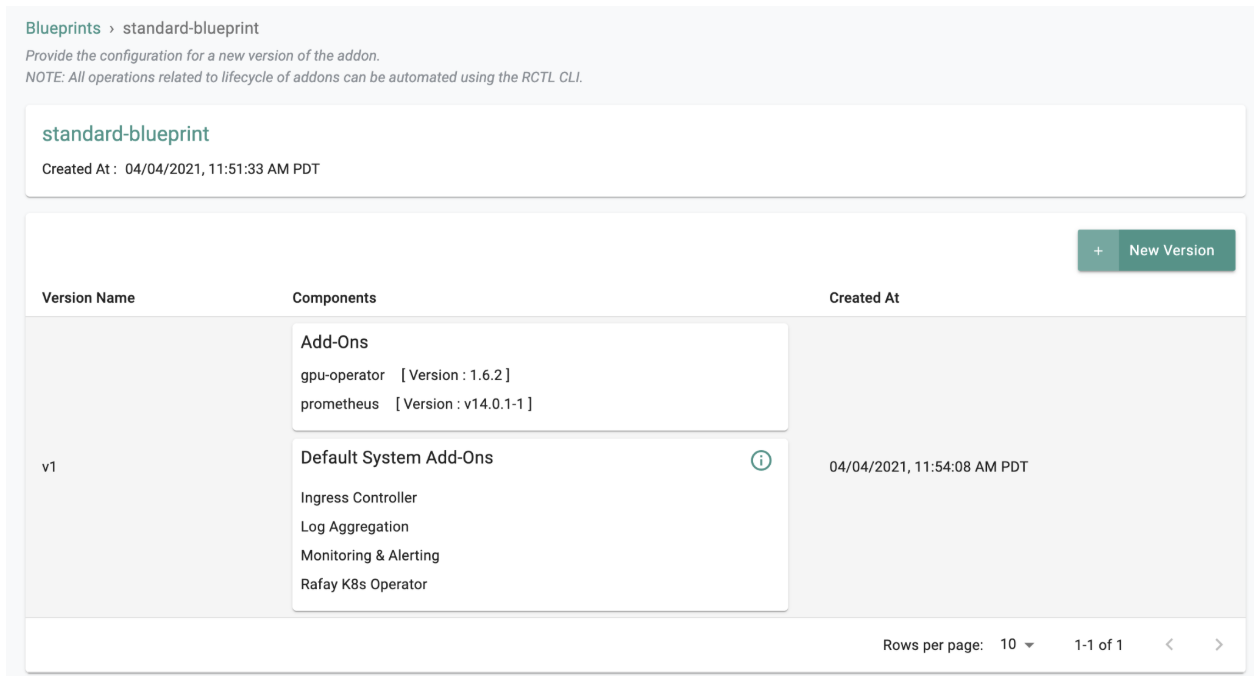Click the gpu-operator add-on entry

pyautogui.click(x=406, y=375)
